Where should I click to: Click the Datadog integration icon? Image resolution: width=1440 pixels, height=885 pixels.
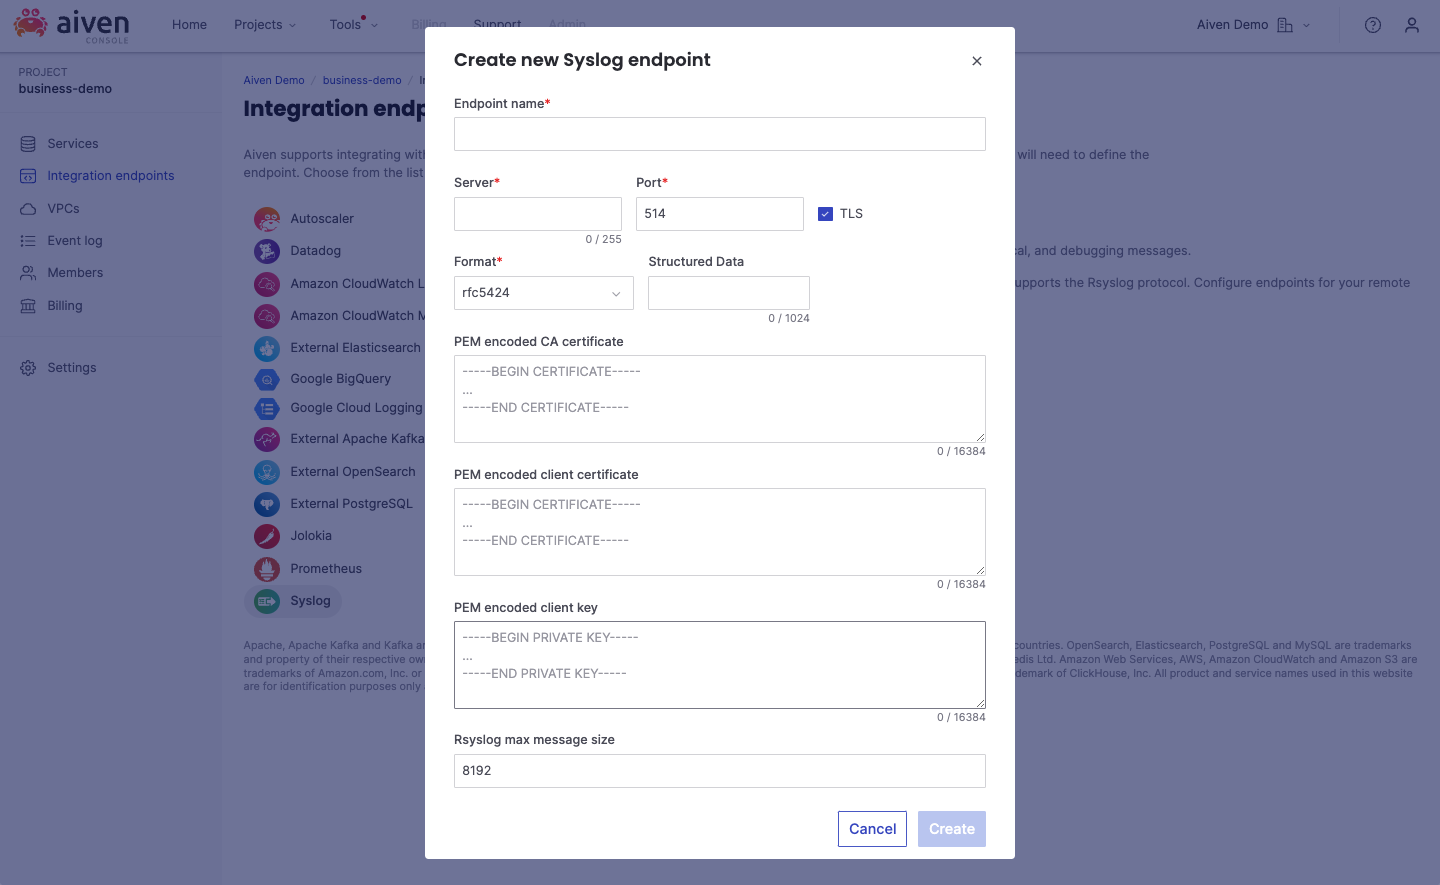click(x=266, y=250)
